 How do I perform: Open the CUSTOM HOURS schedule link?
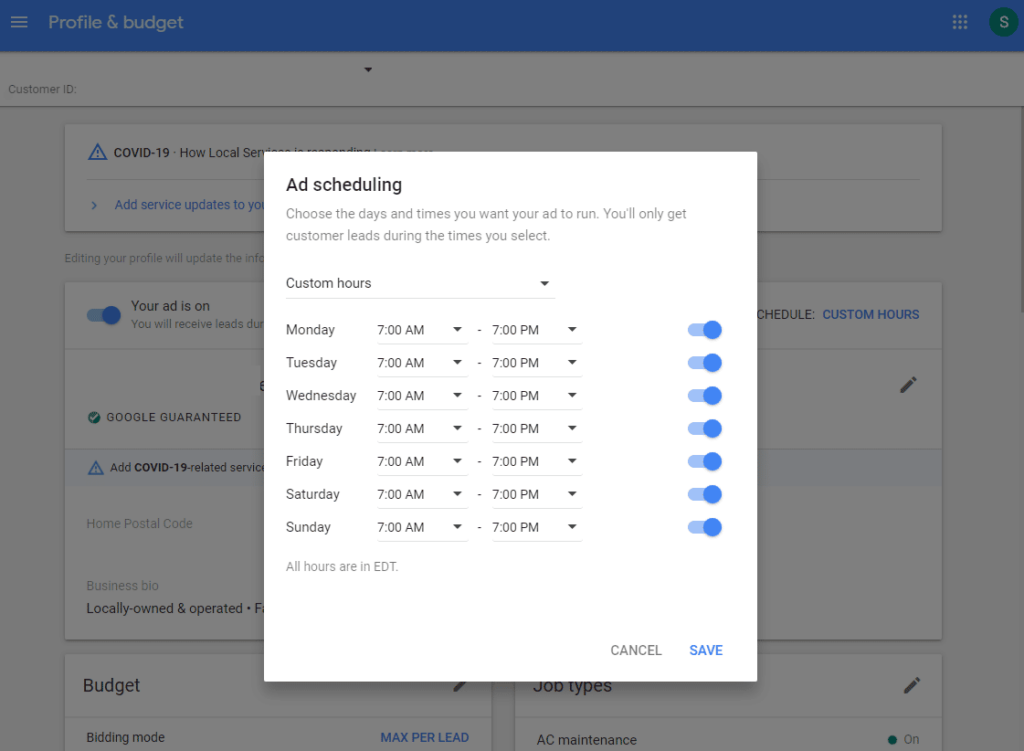point(870,314)
